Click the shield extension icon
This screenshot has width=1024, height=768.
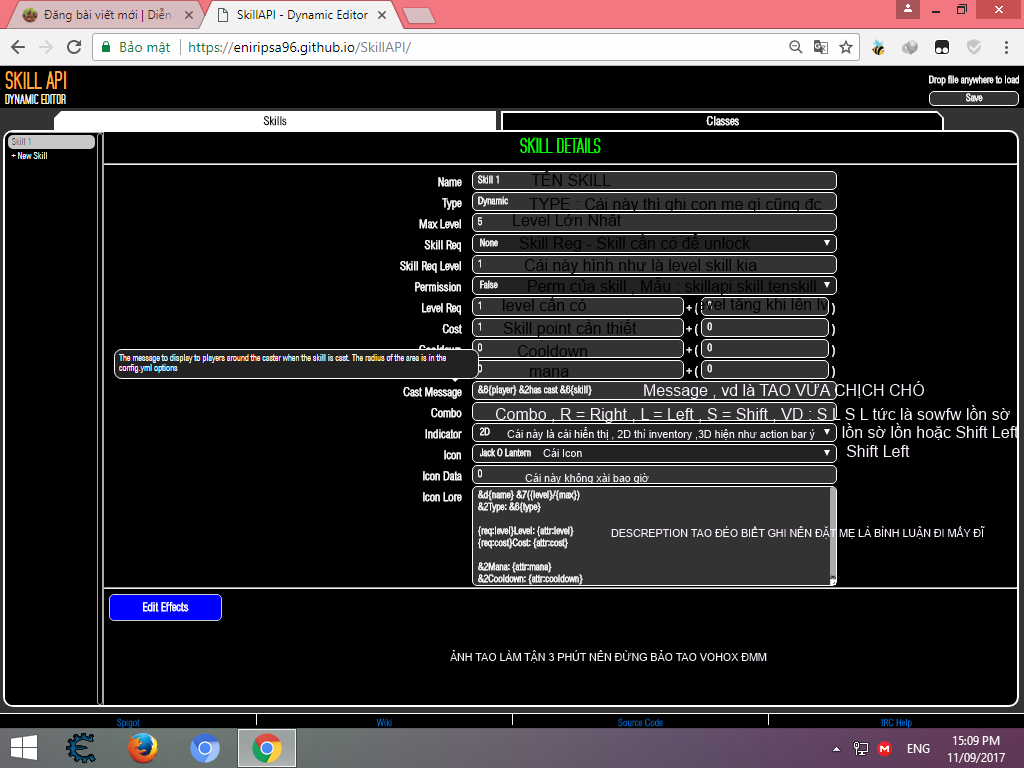click(x=974, y=47)
